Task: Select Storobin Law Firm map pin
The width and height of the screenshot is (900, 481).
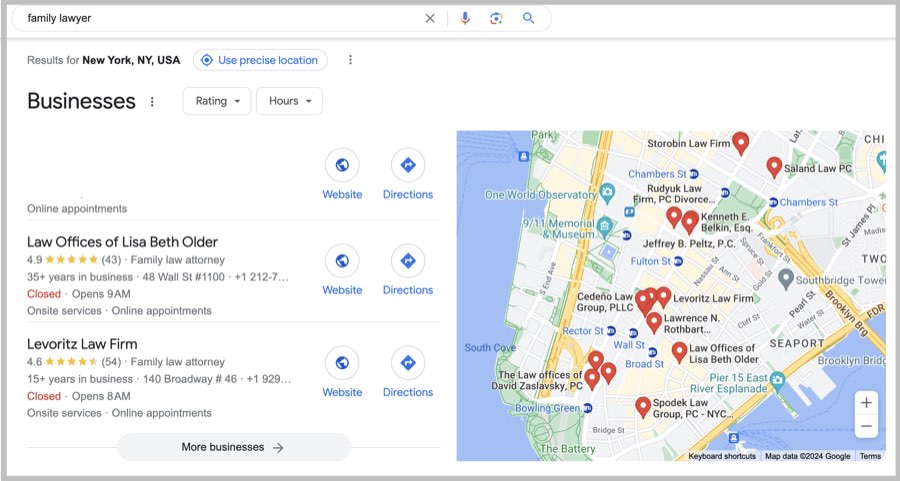Action: pos(740,143)
